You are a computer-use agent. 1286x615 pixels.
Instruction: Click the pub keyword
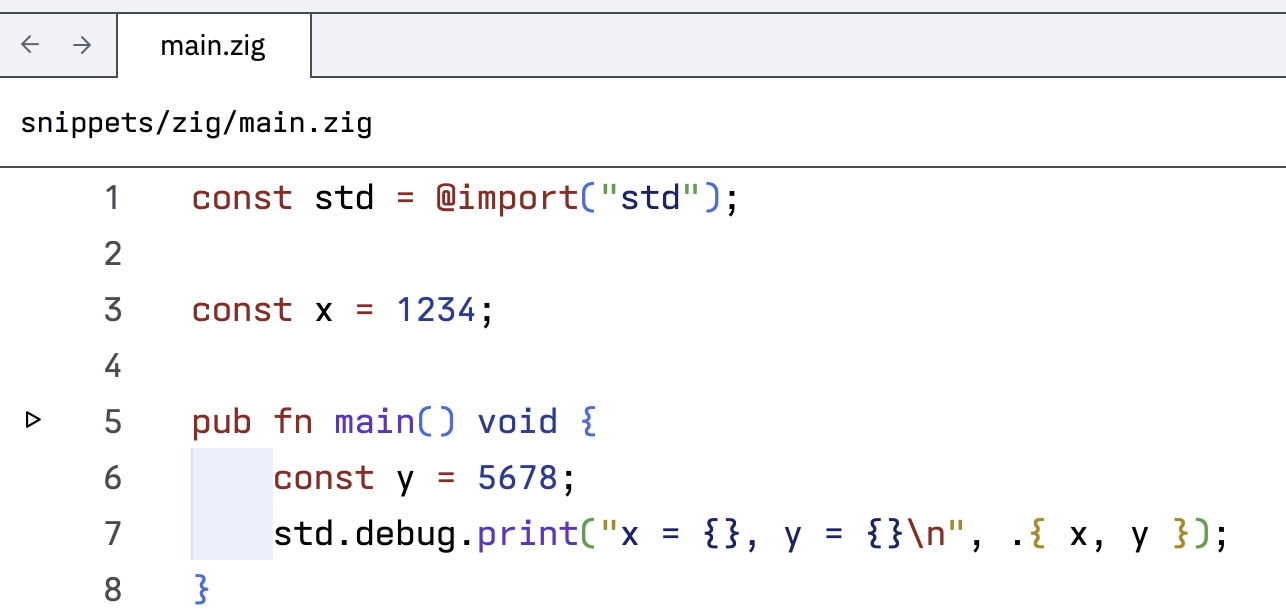click(x=222, y=422)
